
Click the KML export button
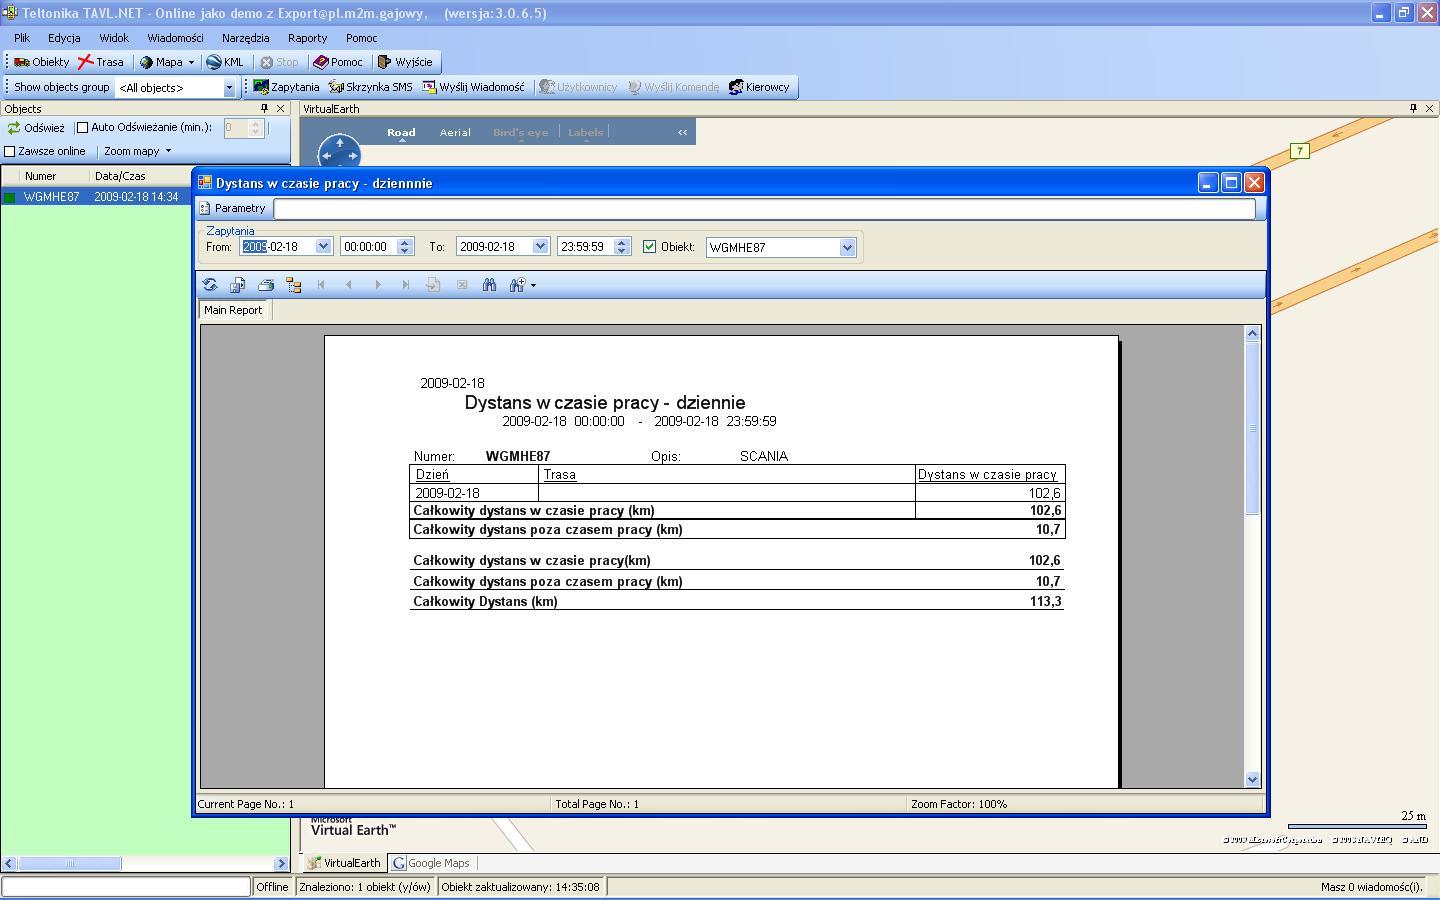click(225, 62)
